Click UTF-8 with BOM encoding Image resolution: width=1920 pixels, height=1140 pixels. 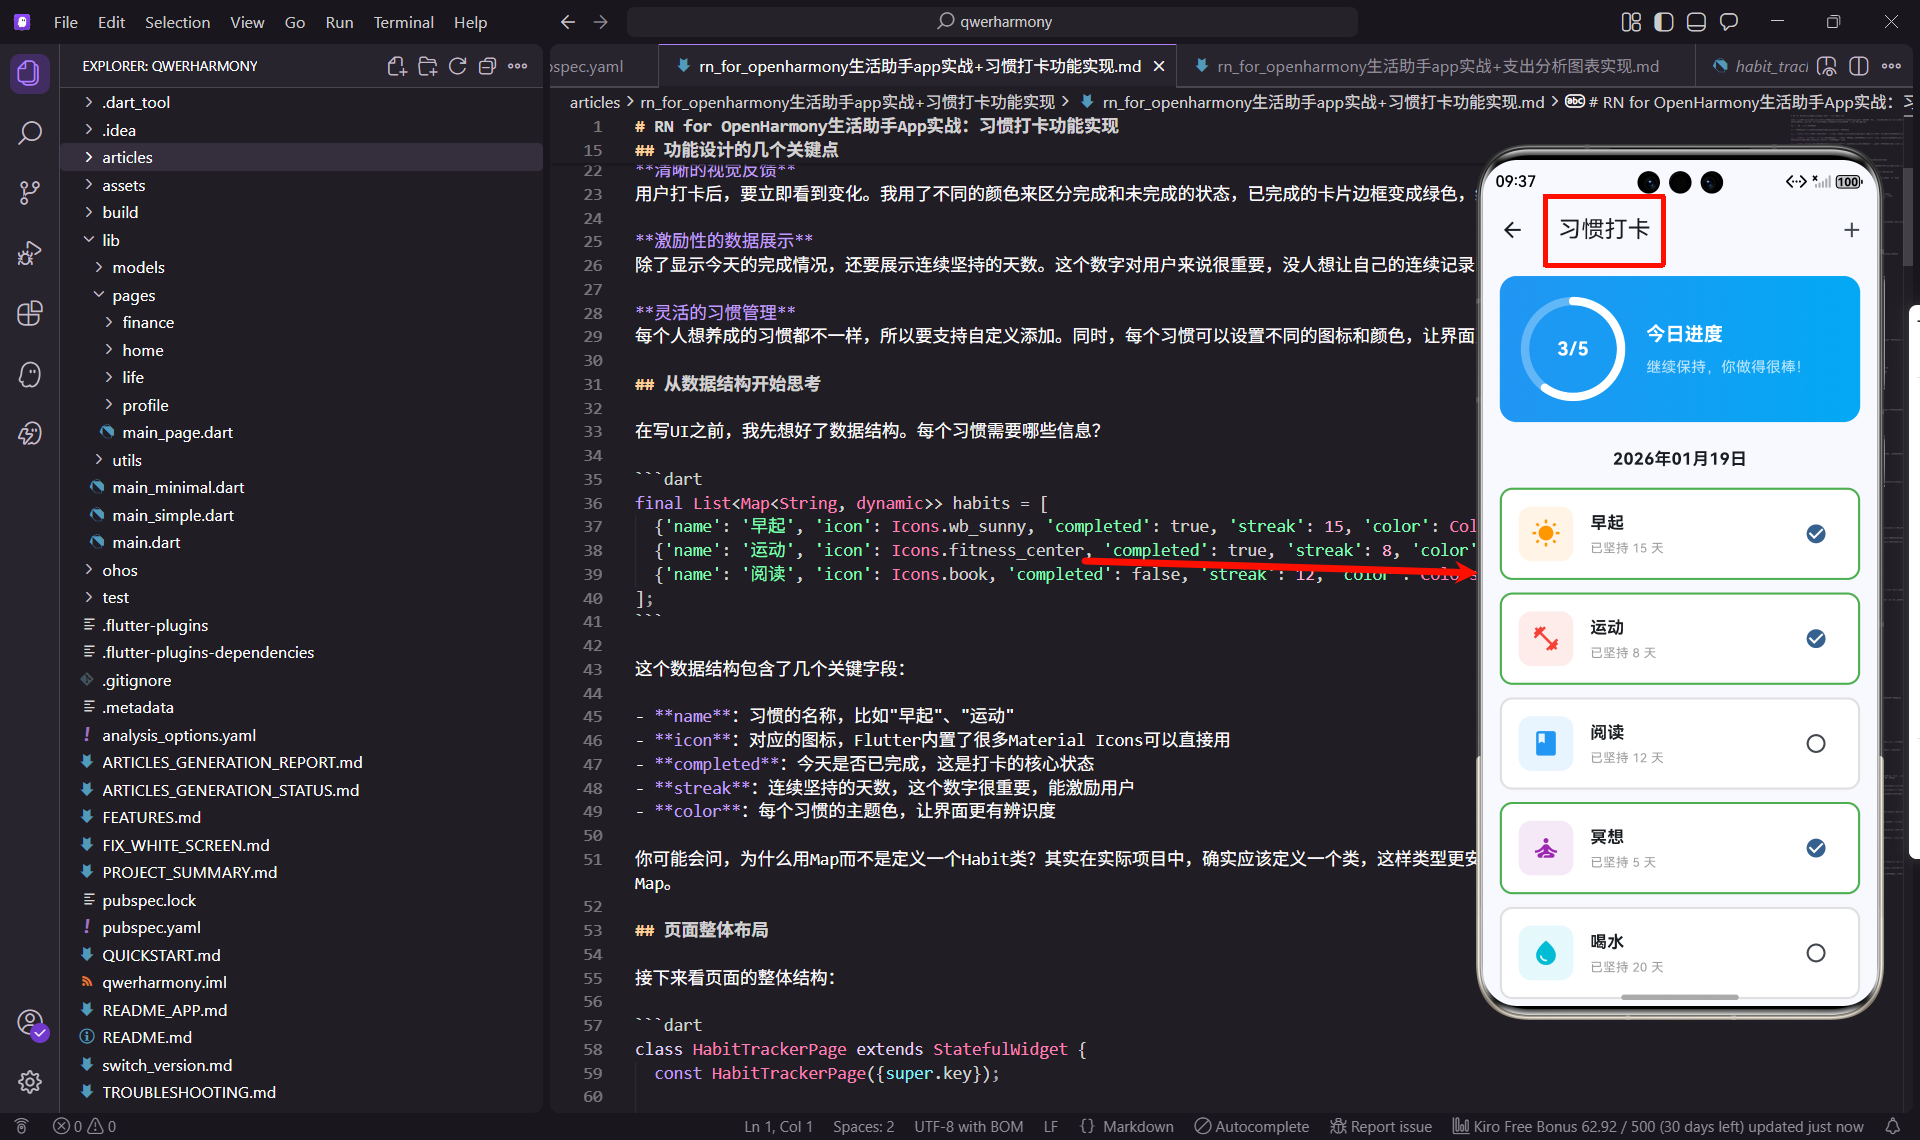coord(968,1126)
